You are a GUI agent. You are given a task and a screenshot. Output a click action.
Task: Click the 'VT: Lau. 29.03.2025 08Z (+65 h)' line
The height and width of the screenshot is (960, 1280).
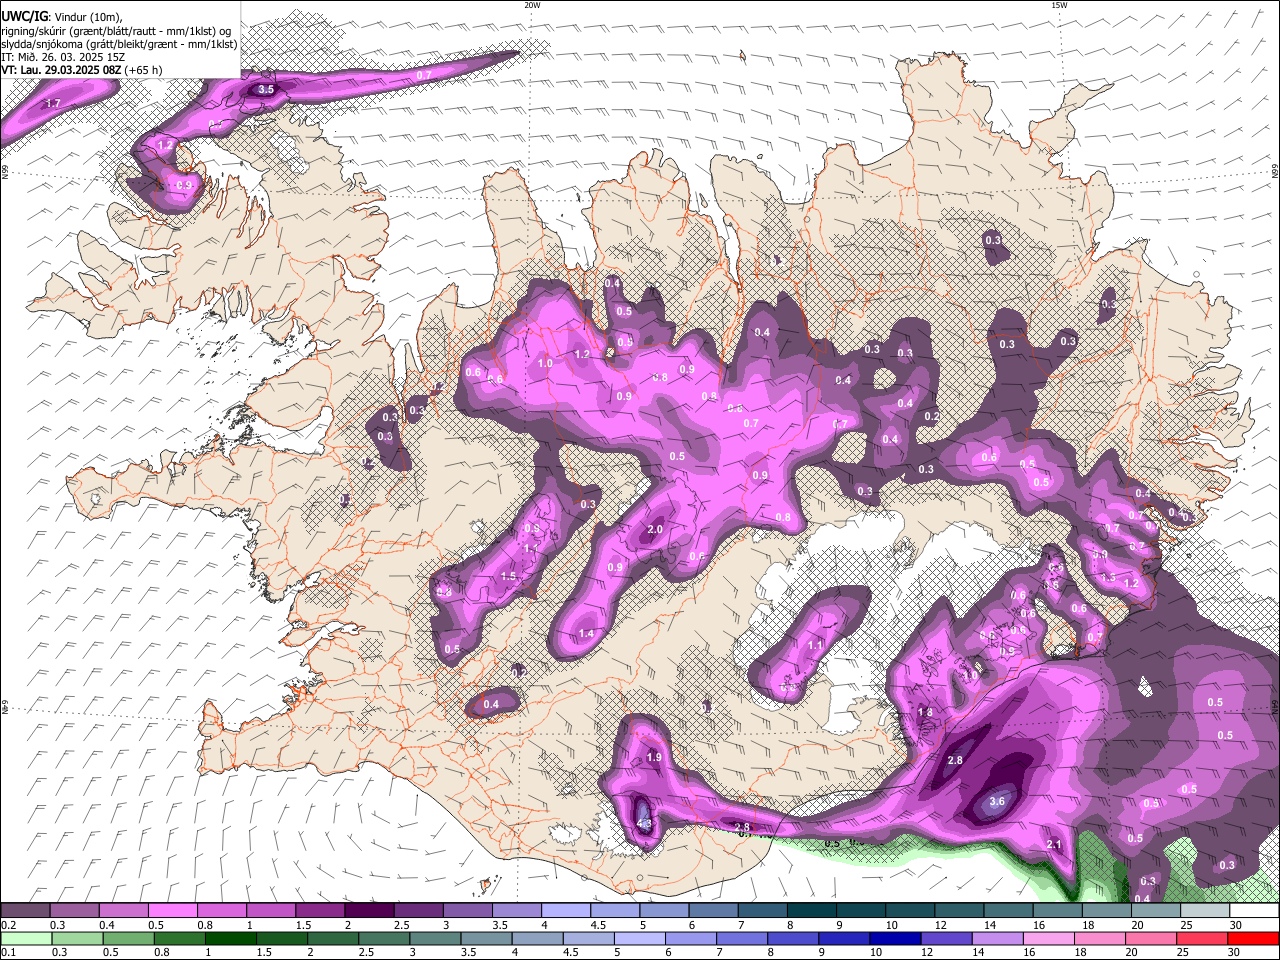click(81, 70)
